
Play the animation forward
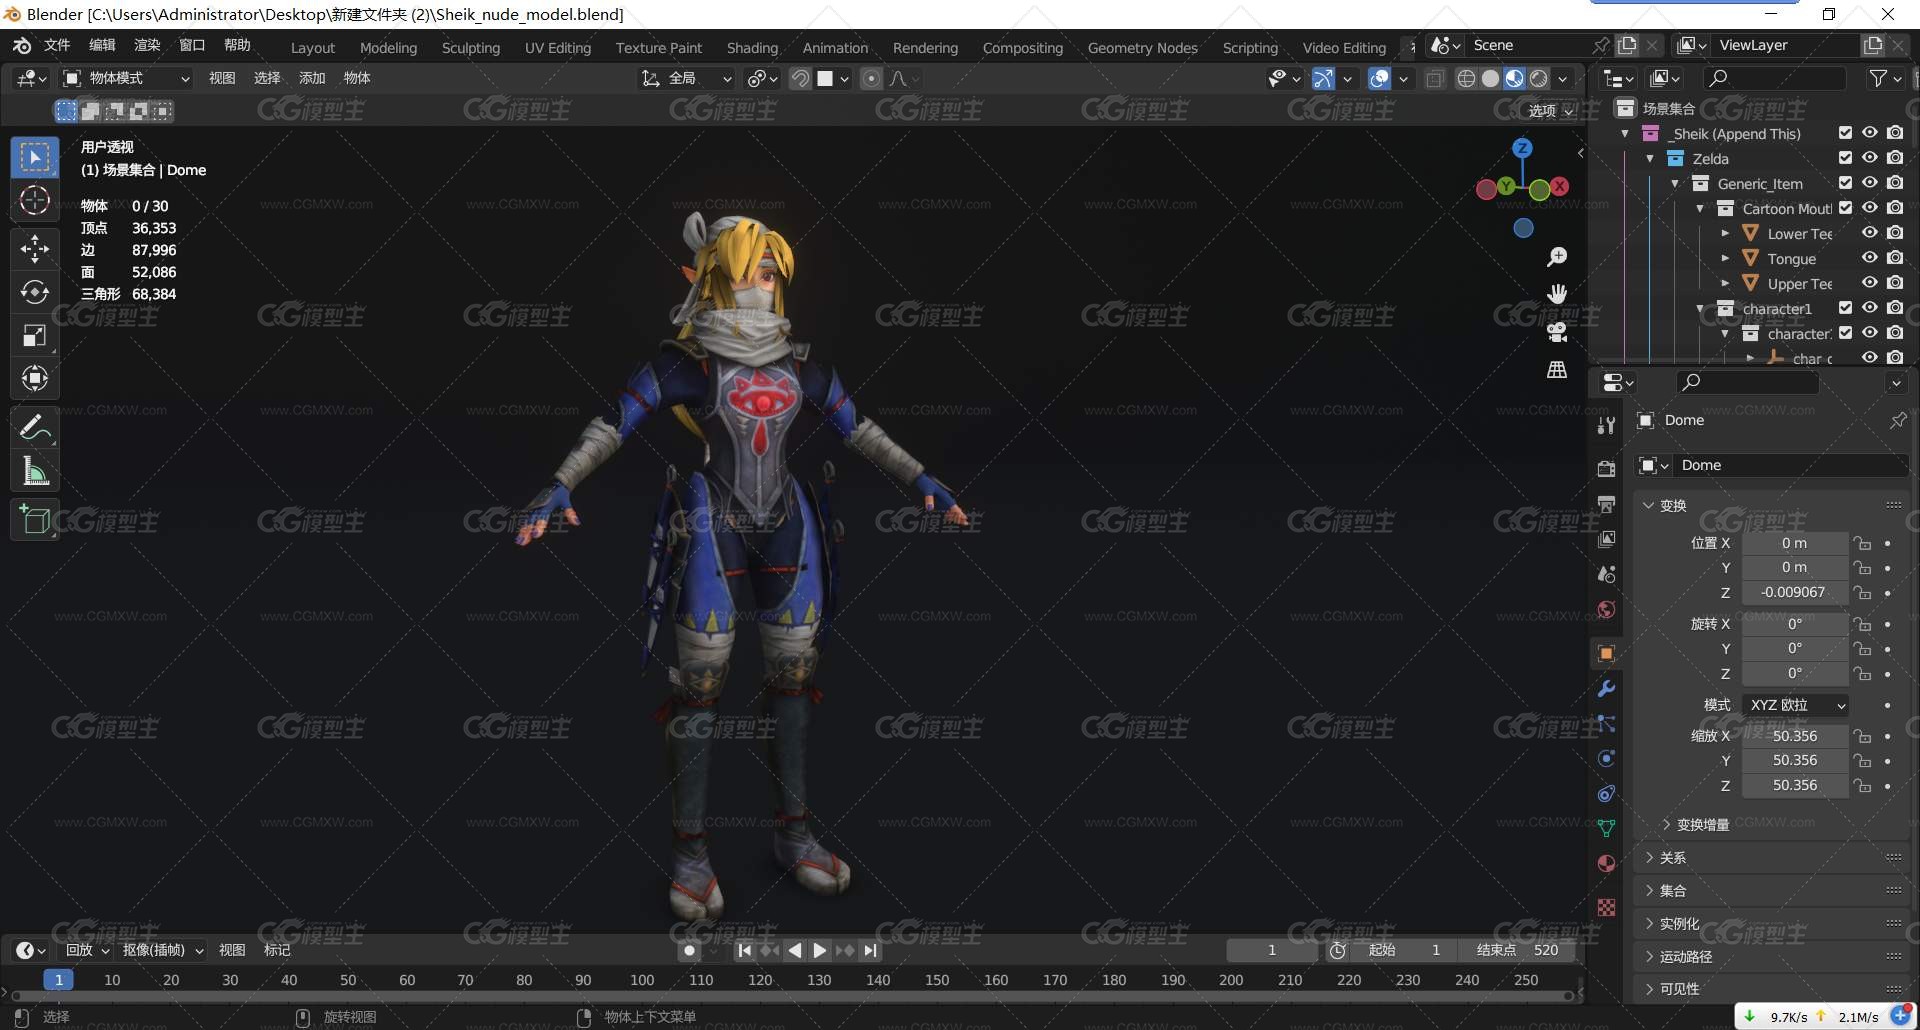point(820,950)
